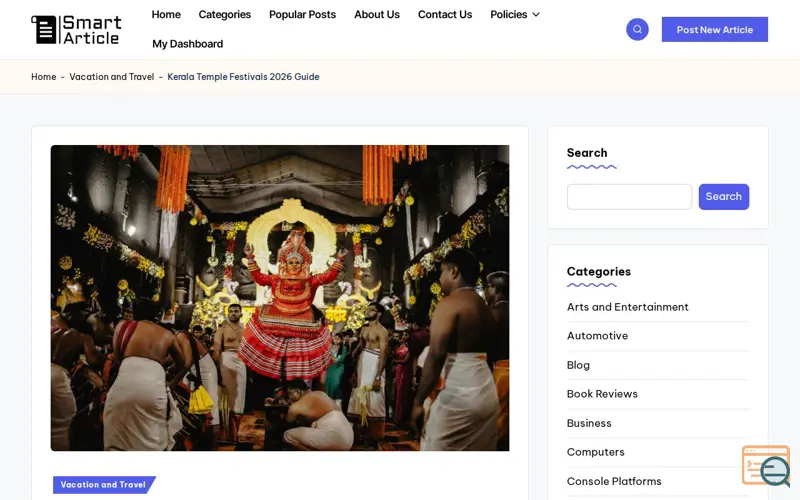Open the circular search icon in header
The height and width of the screenshot is (500, 800).
(x=637, y=30)
